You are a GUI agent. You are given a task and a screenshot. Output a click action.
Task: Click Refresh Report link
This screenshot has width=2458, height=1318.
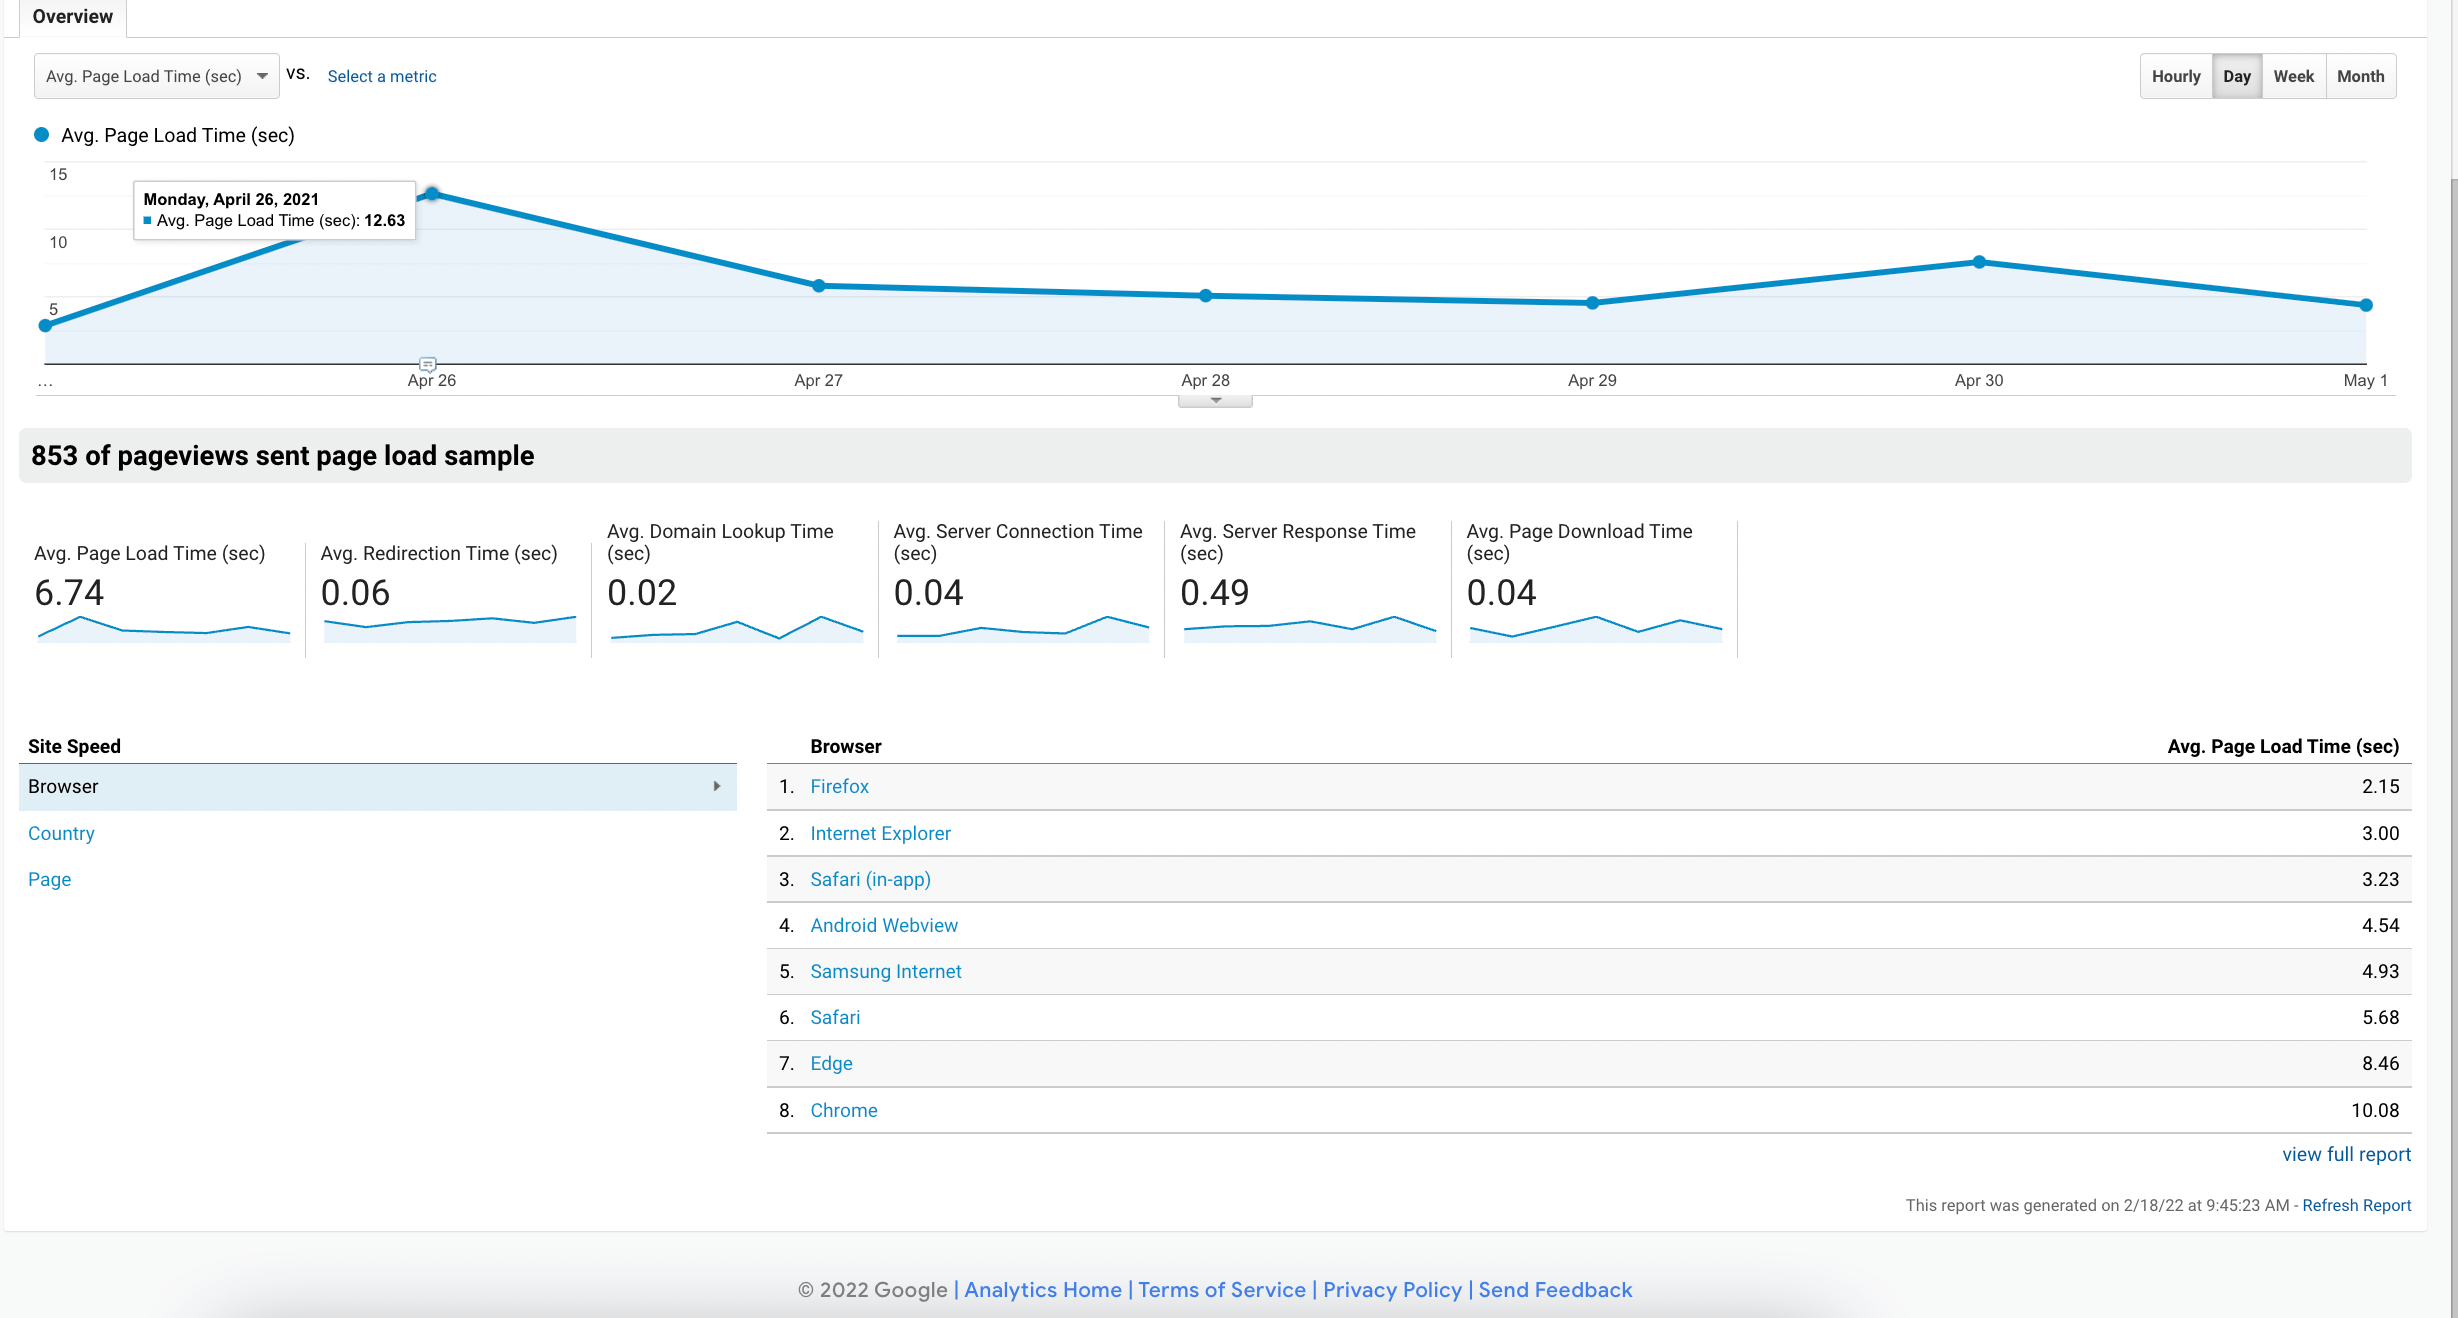tap(2356, 1205)
